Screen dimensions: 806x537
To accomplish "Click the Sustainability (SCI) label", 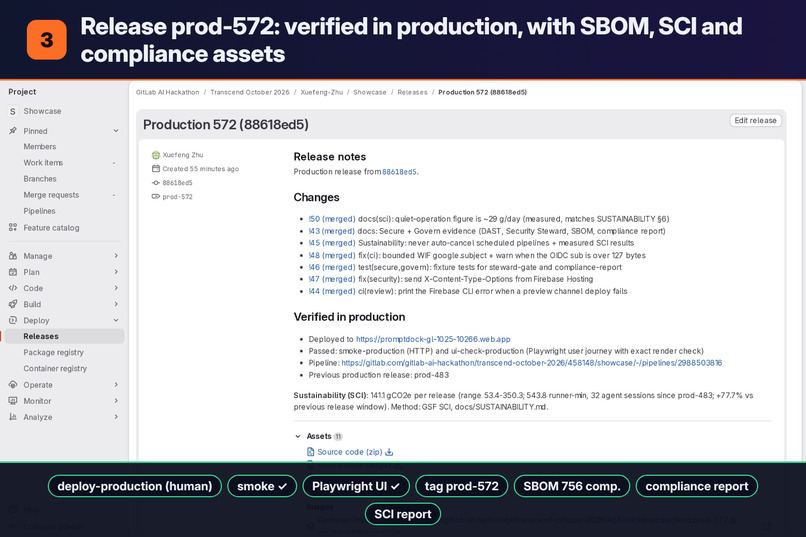I will (331, 395).
